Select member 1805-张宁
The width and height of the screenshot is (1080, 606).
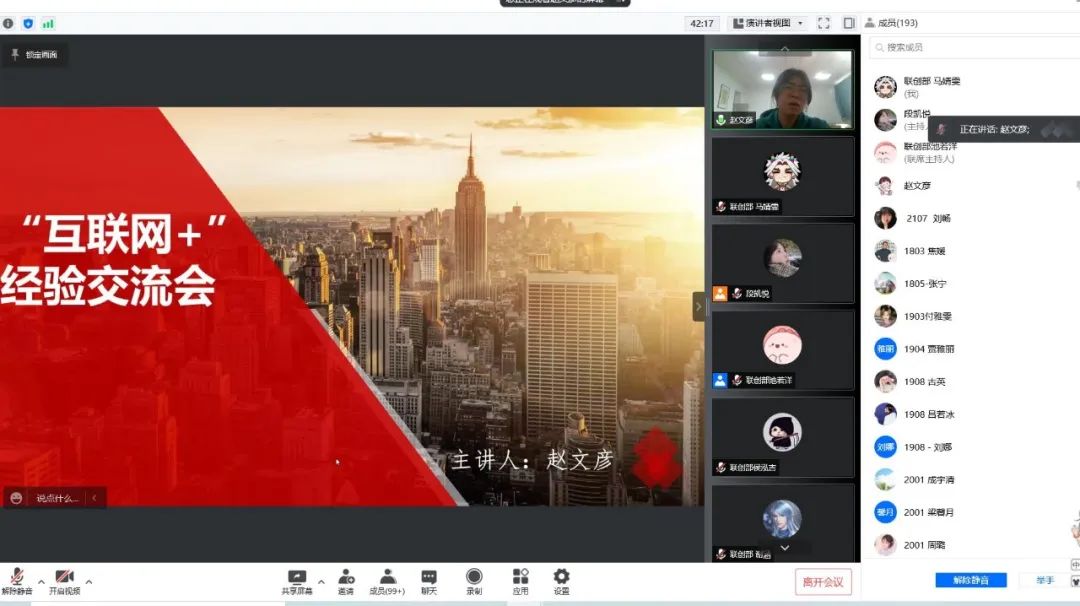click(x=973, y=283)
